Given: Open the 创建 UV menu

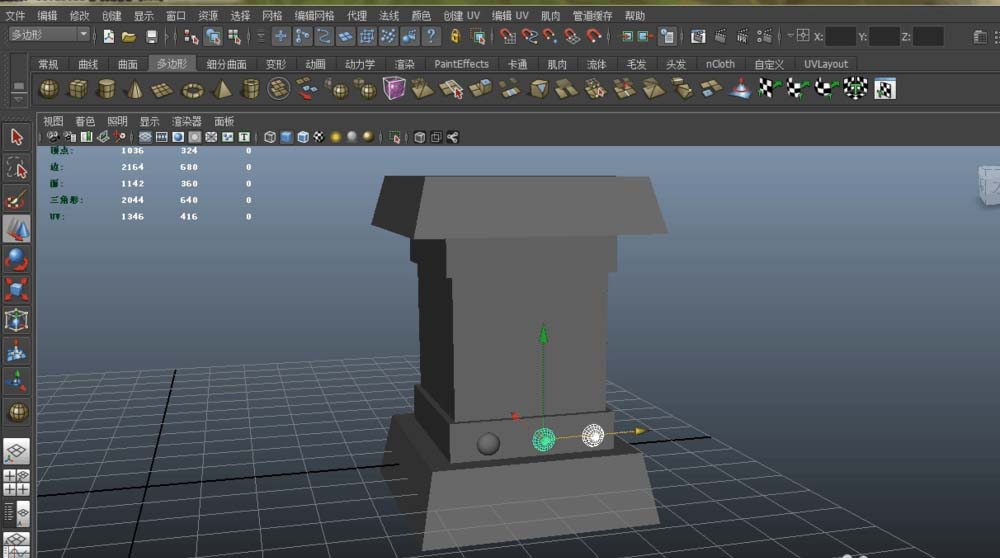Looking at the screenshot, I should (462, 15).
